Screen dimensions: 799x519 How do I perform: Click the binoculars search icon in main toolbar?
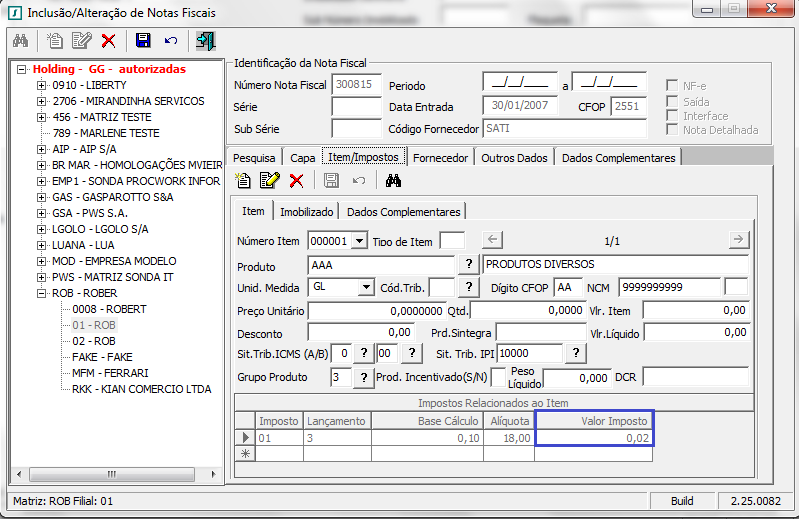20,40
